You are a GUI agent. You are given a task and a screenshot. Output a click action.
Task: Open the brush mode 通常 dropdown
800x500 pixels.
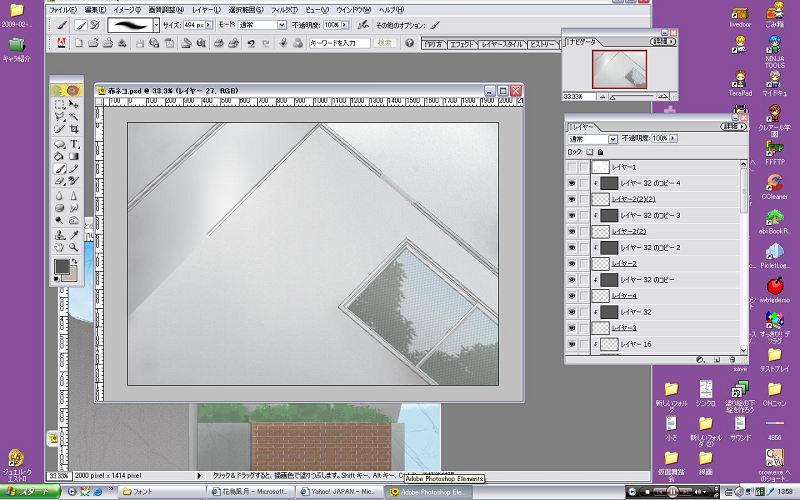click(x=281, y=25)
